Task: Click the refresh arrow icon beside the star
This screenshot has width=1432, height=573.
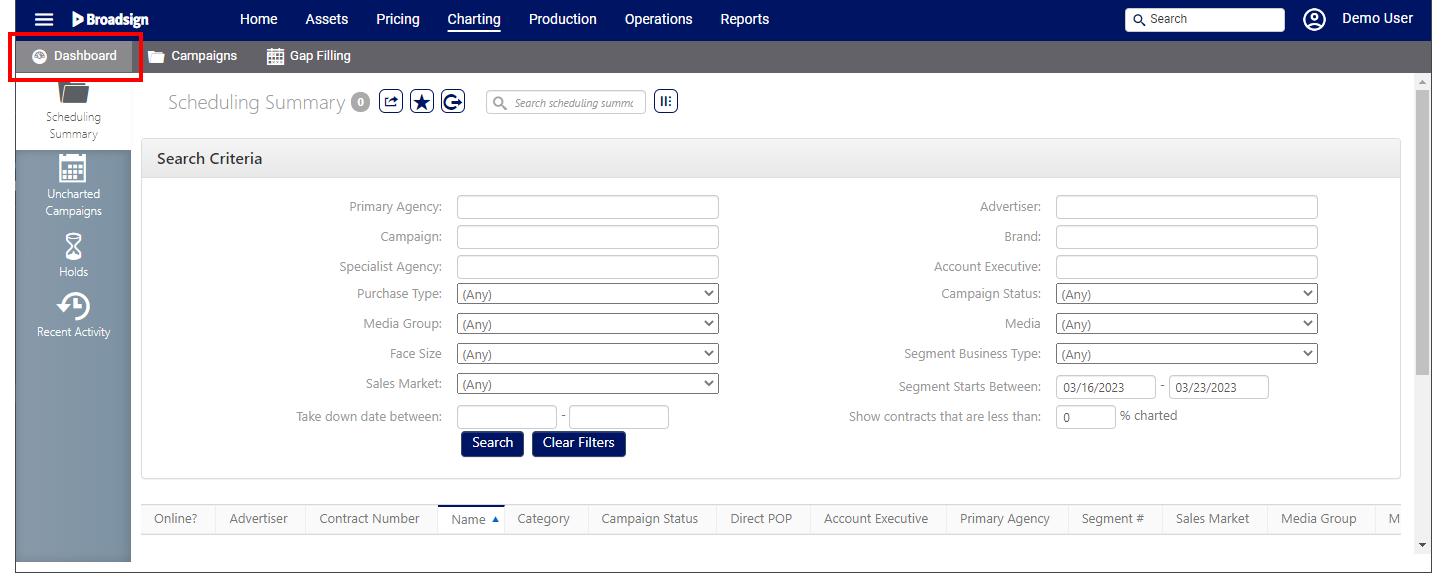Action: (x=453, y=101)
